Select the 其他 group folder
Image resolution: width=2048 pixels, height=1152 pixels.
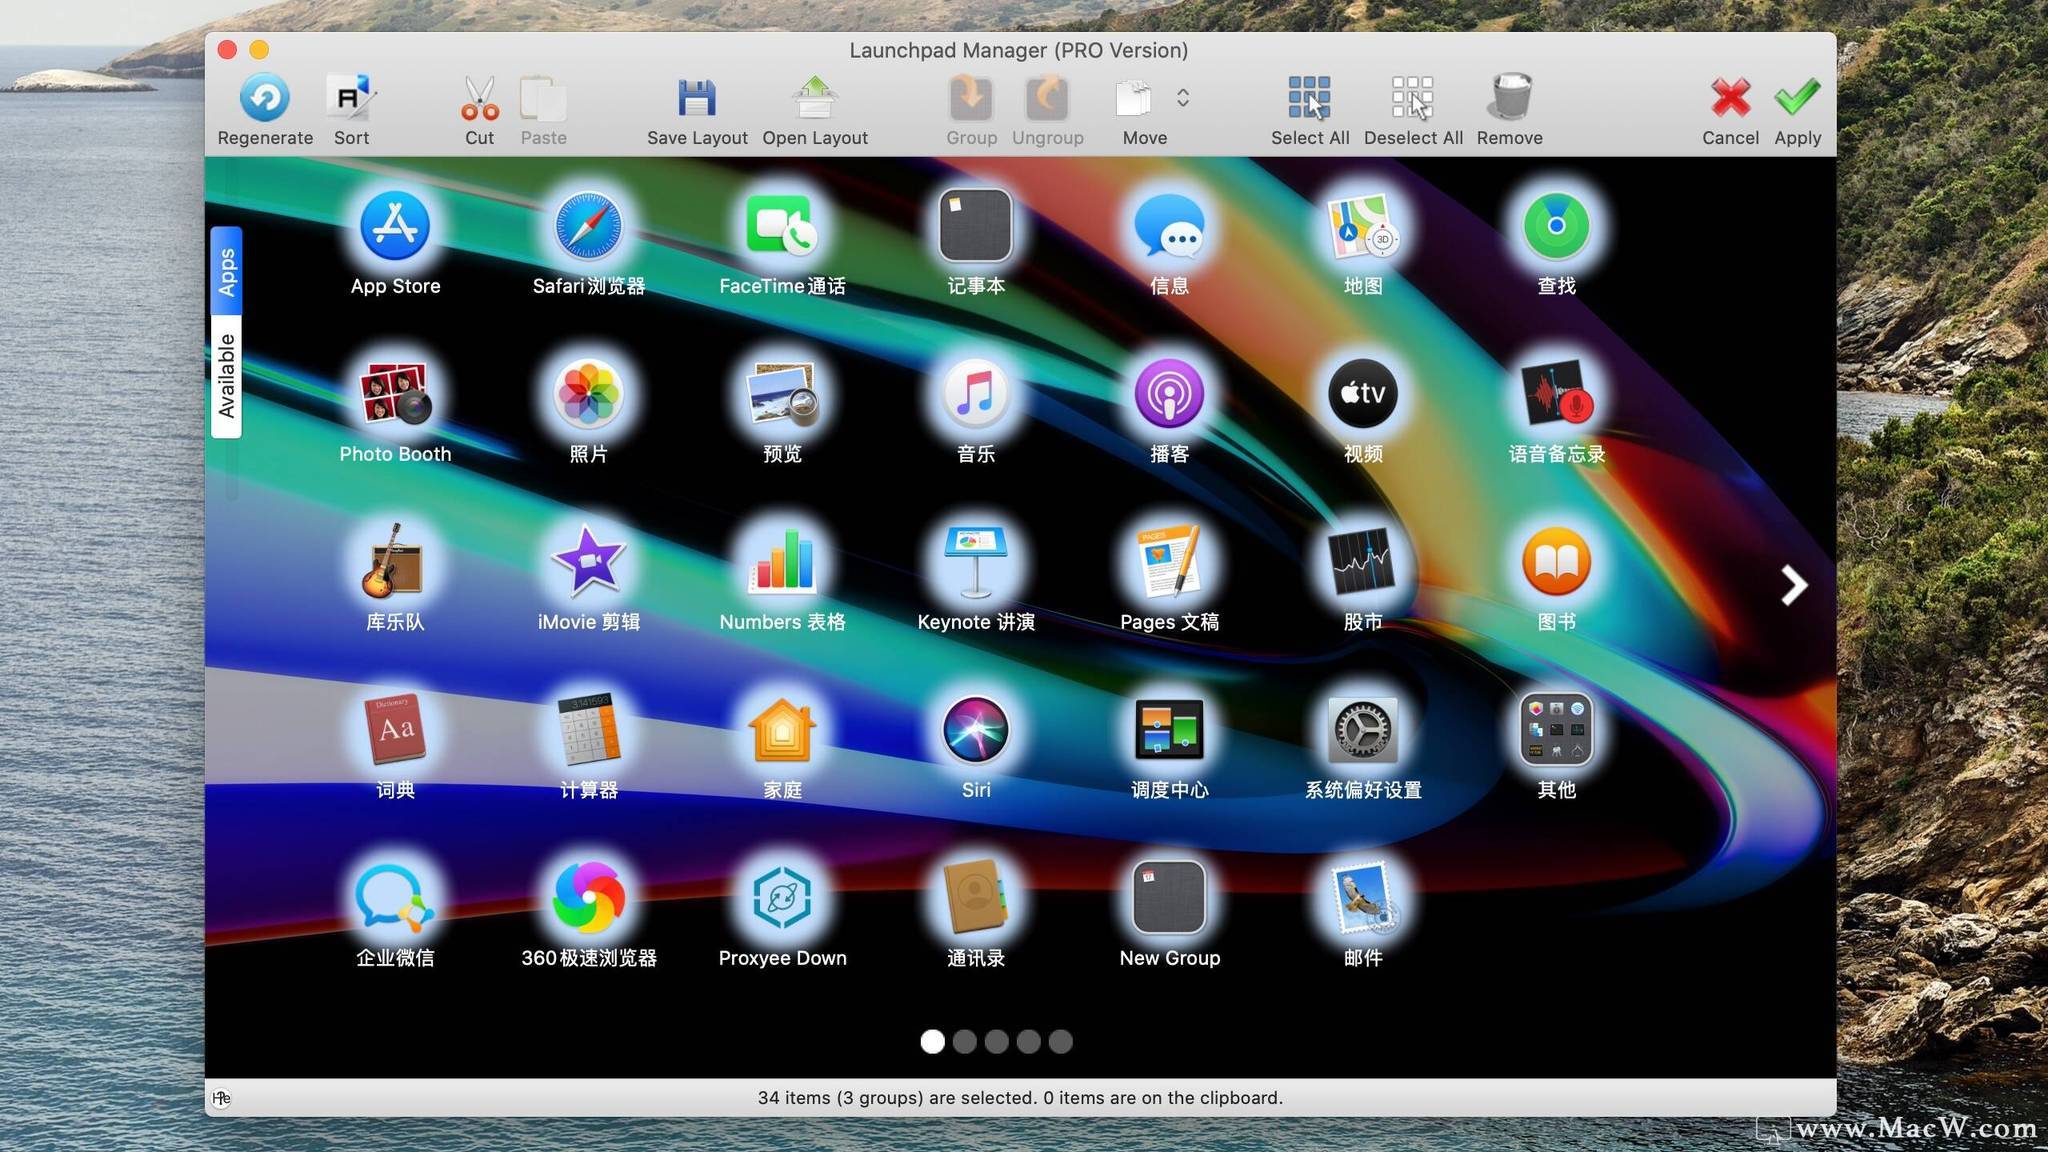(1556, 730)
